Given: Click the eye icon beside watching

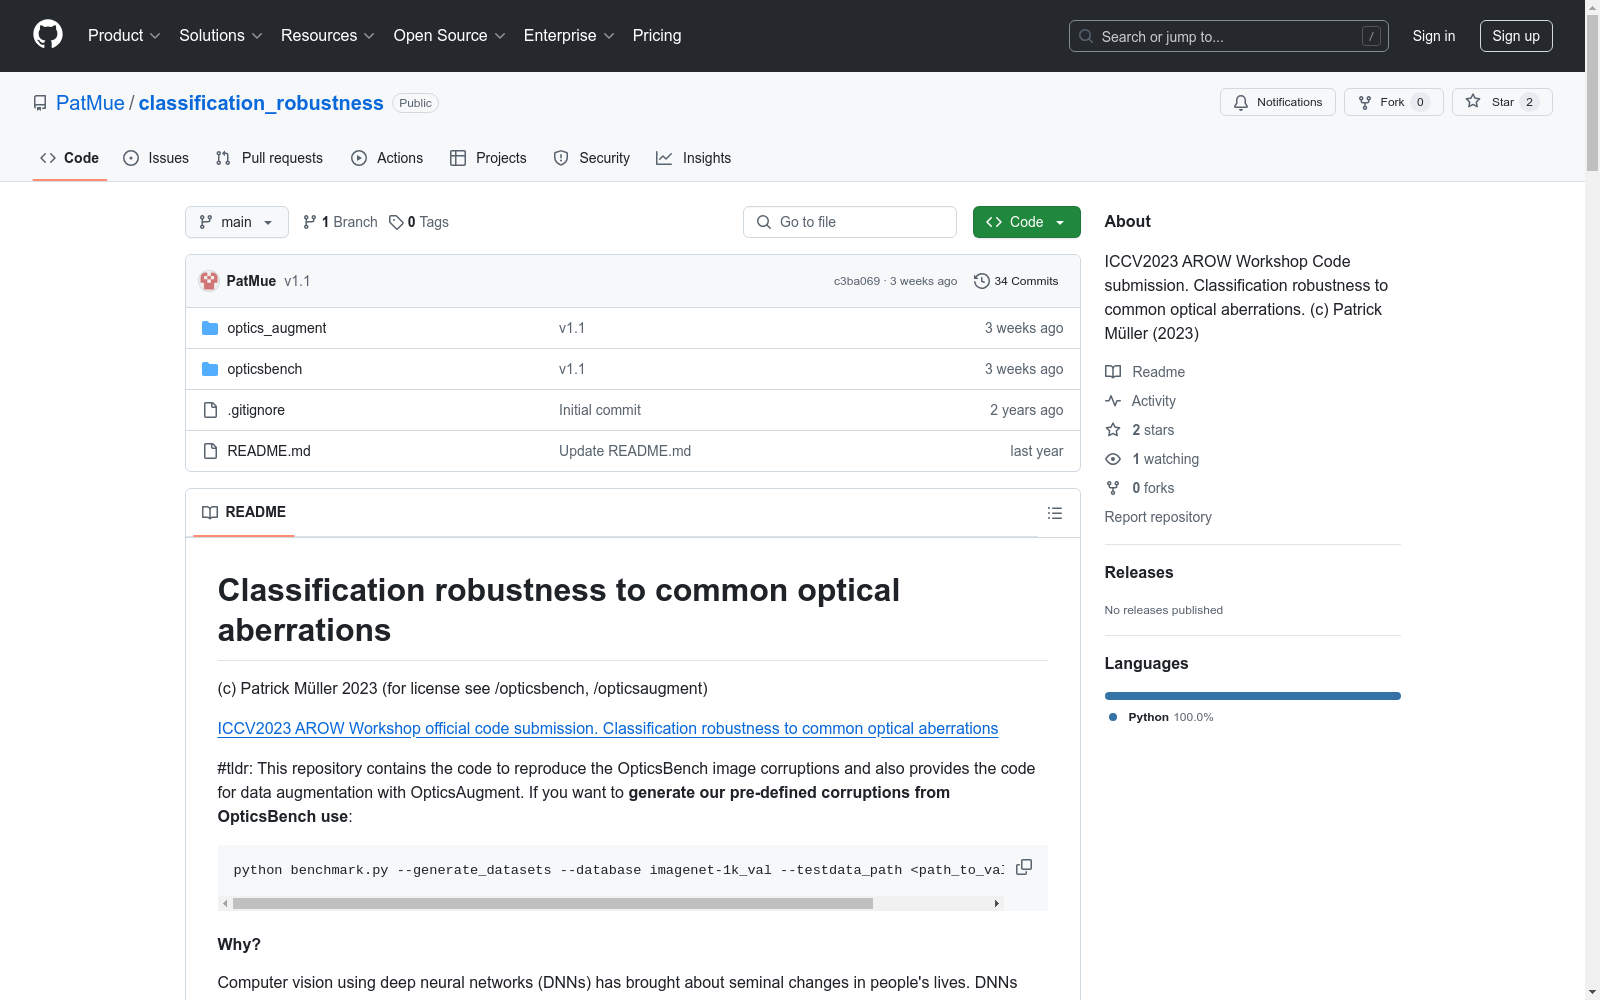Looking at the screenshot, I should (x=1113, y=459).
